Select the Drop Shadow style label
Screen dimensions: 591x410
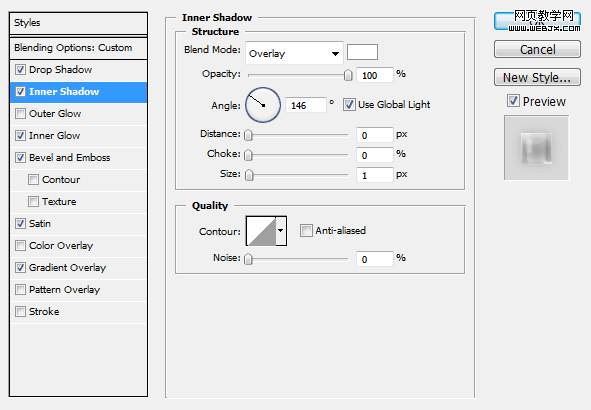point(61,70)
